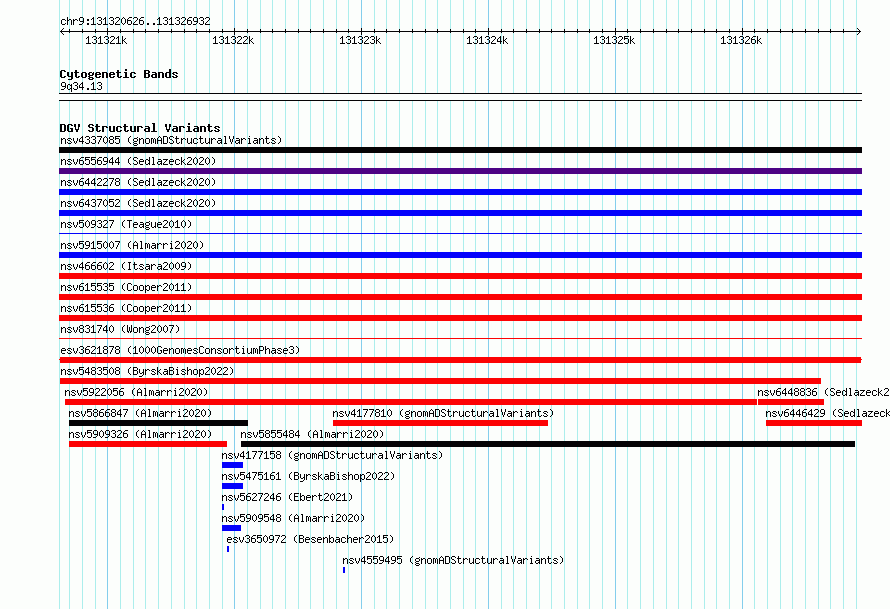Open nsv5922056 (Almarri2020) label
Image resolution: width=890 pixels, height=609 pixels.
[x=136, y=392]
